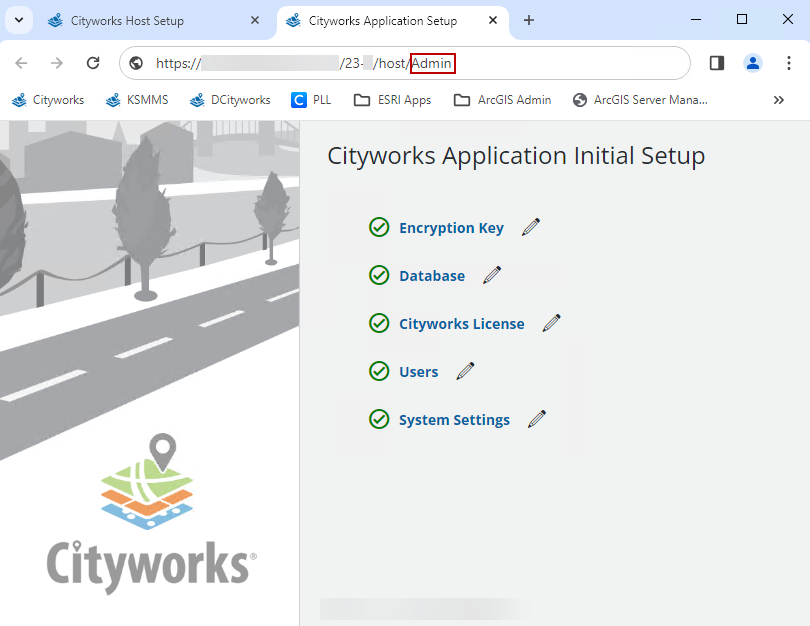This screenshot has height=626, width=810.
Task: Open the Users setup link
Action: [x=418, y=372]
